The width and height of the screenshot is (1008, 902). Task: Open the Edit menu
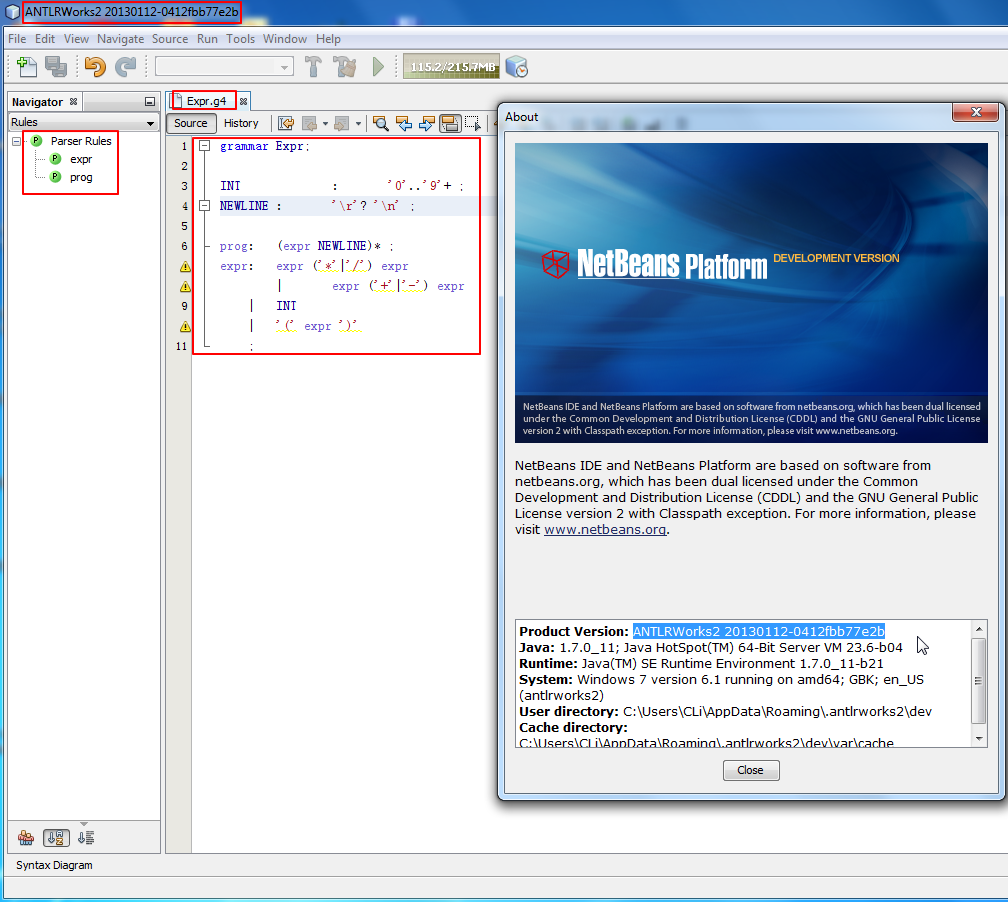tap(45, 39)
